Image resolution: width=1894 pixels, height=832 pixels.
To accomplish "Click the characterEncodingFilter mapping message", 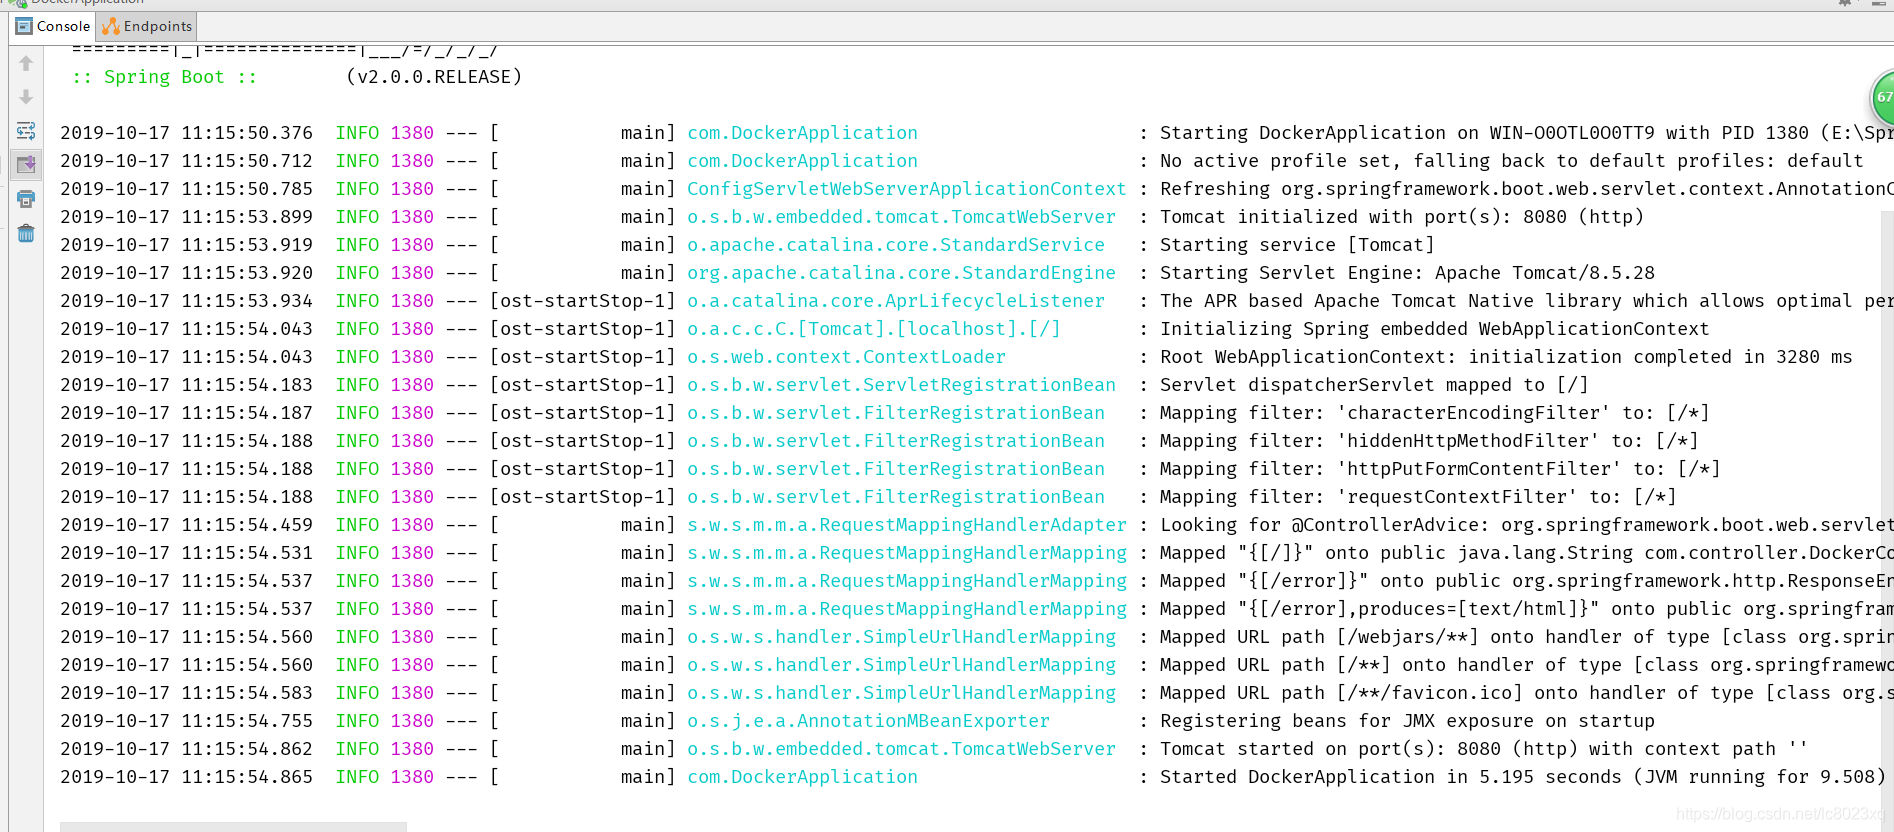I will point(1434,413).
